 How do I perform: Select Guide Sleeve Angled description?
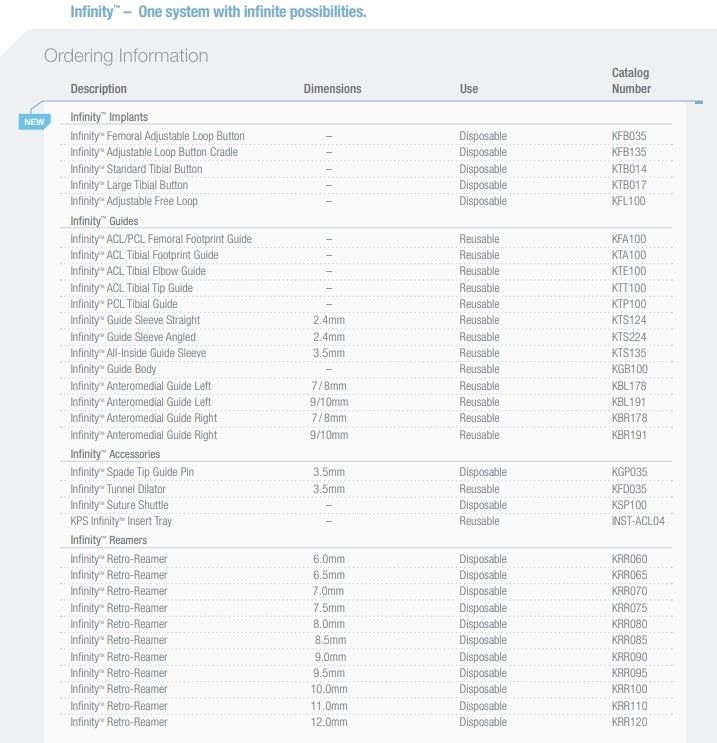tap(133, 337)
